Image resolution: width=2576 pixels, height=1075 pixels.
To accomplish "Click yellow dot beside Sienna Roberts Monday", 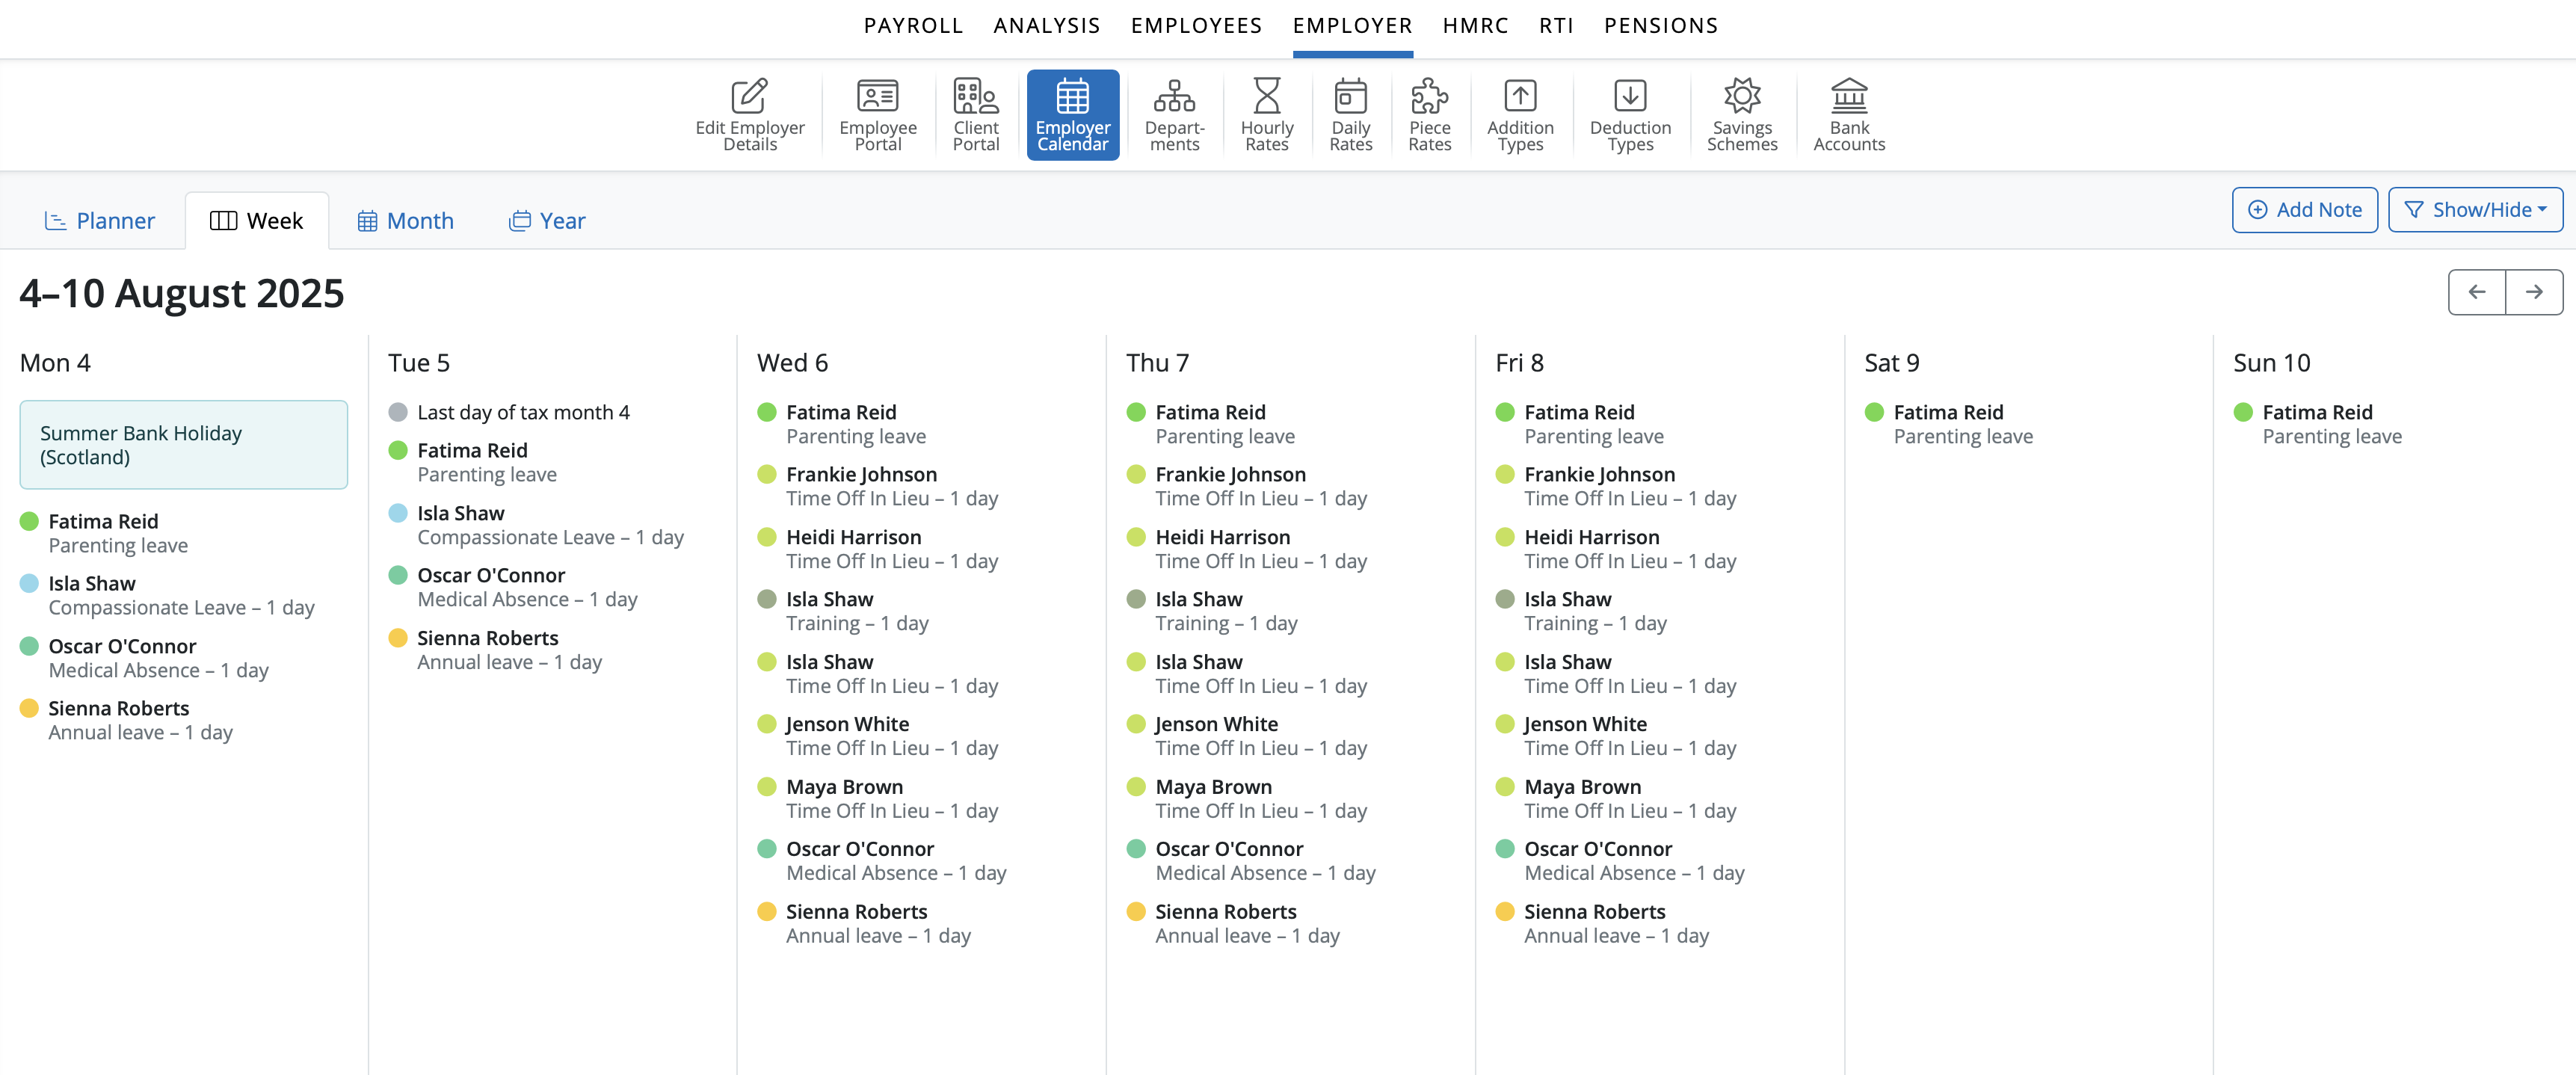I will point(29,708).
